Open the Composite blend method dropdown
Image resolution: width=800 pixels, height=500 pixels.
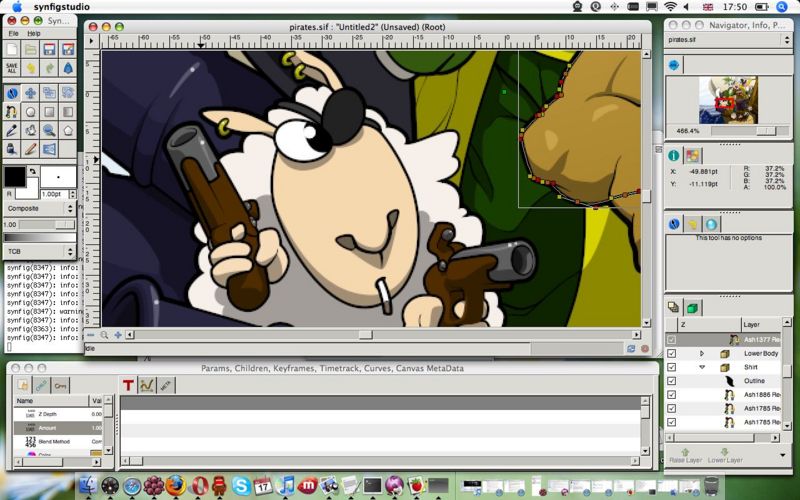(40, 208)
